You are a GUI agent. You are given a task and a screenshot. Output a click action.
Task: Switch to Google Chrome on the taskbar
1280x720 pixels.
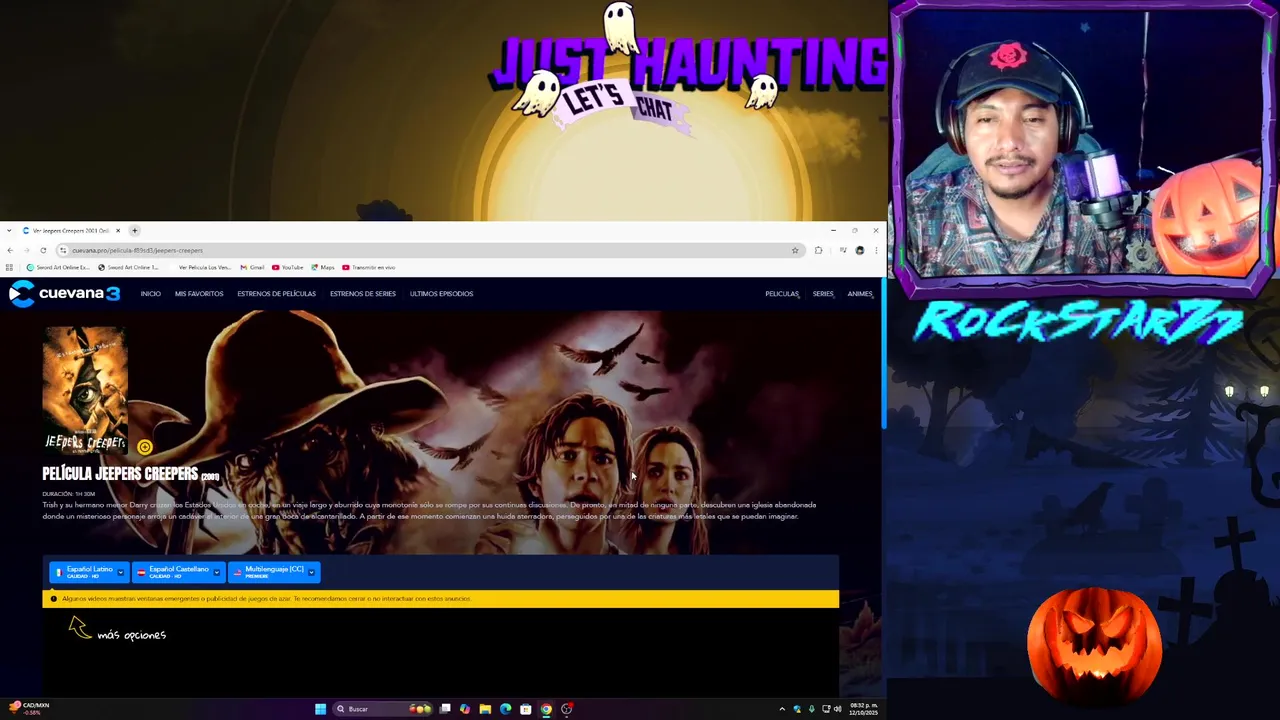(546, 709)
